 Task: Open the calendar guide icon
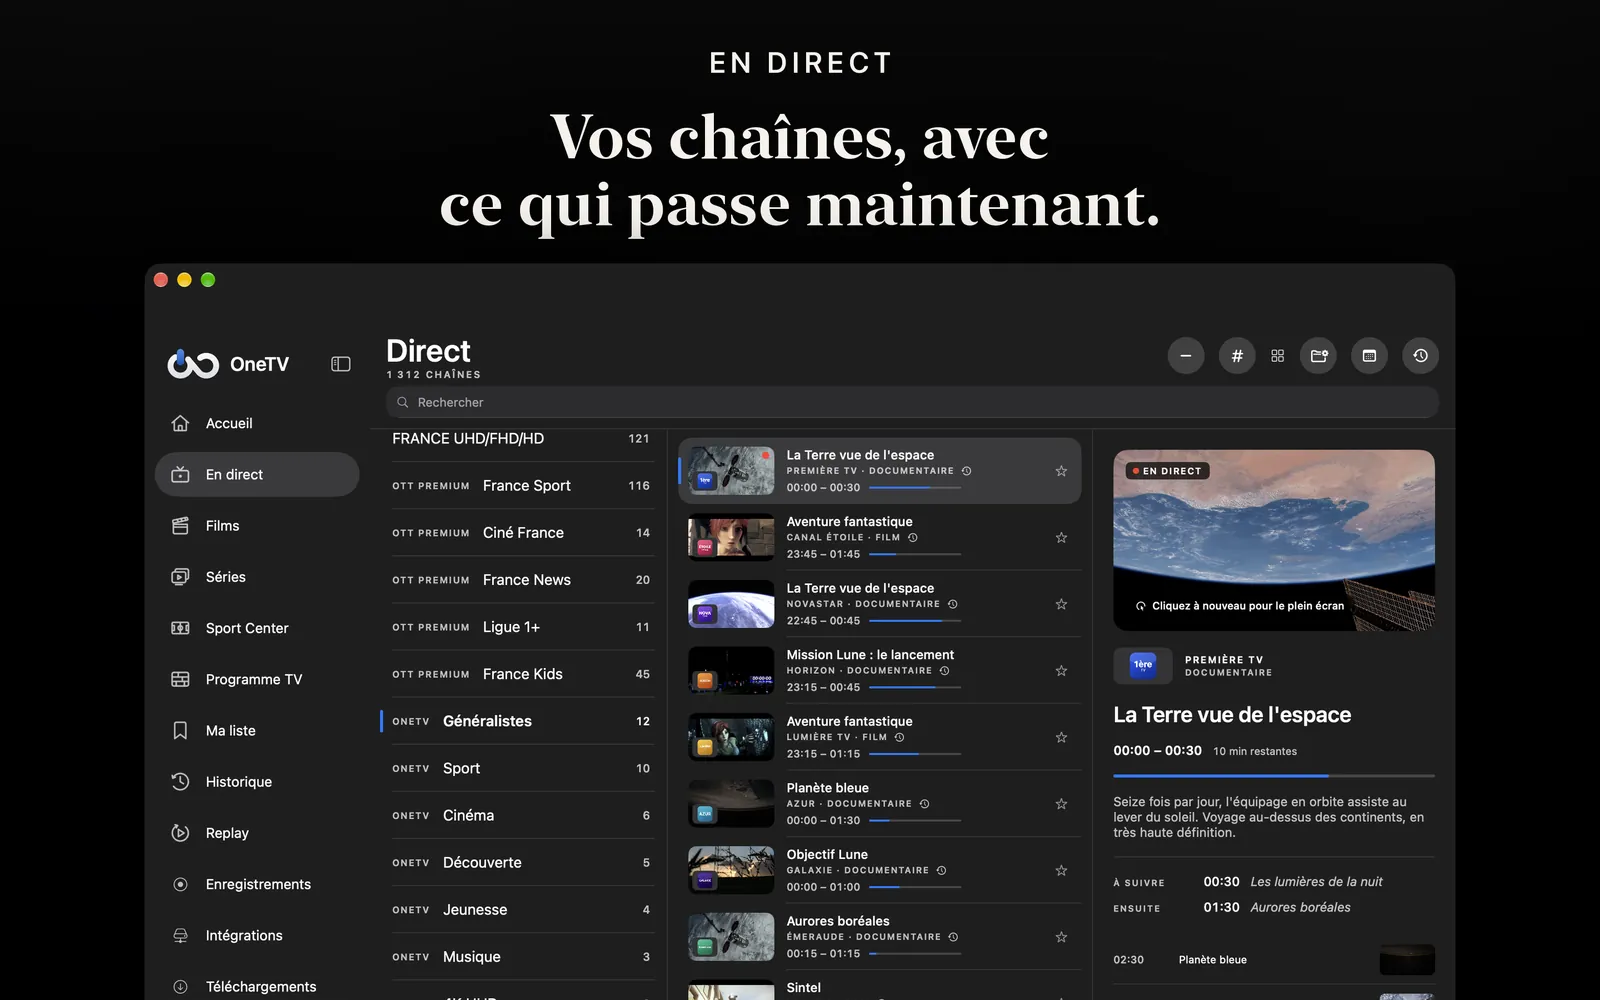tap(1369, 356)
